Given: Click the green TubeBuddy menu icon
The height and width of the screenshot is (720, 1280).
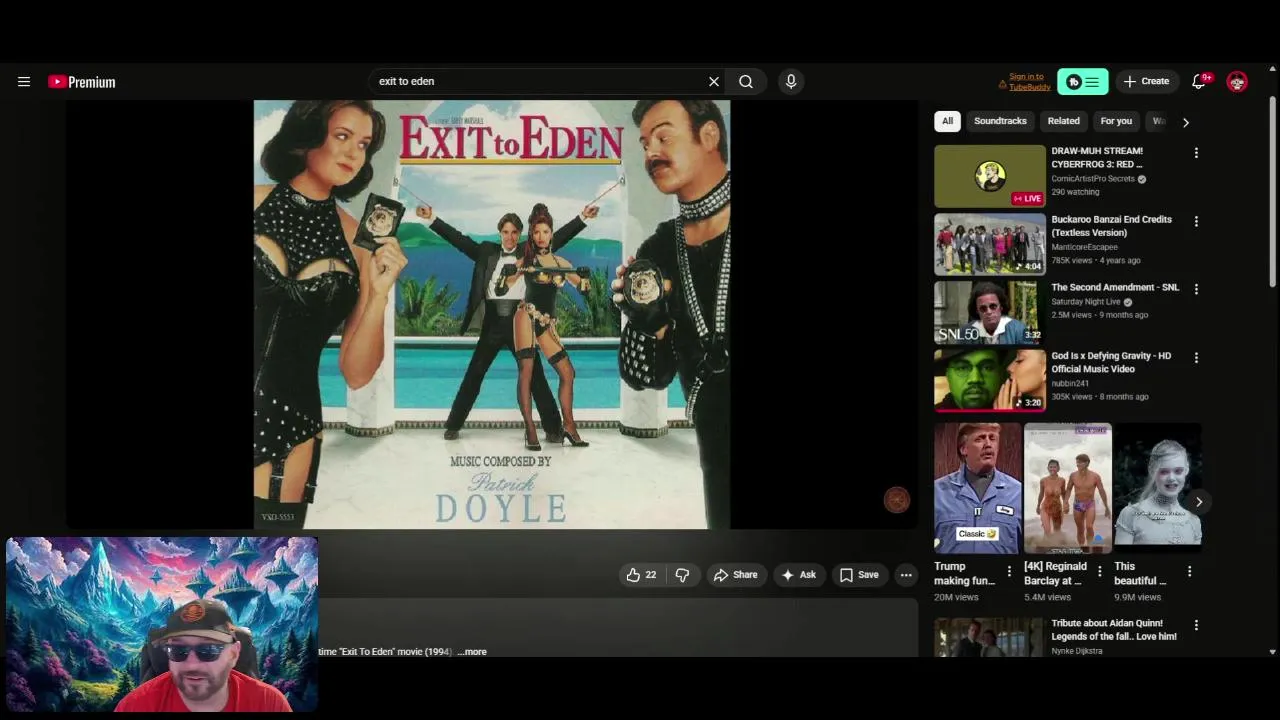Looking at the screenshot, I should tap(1083, 82).
